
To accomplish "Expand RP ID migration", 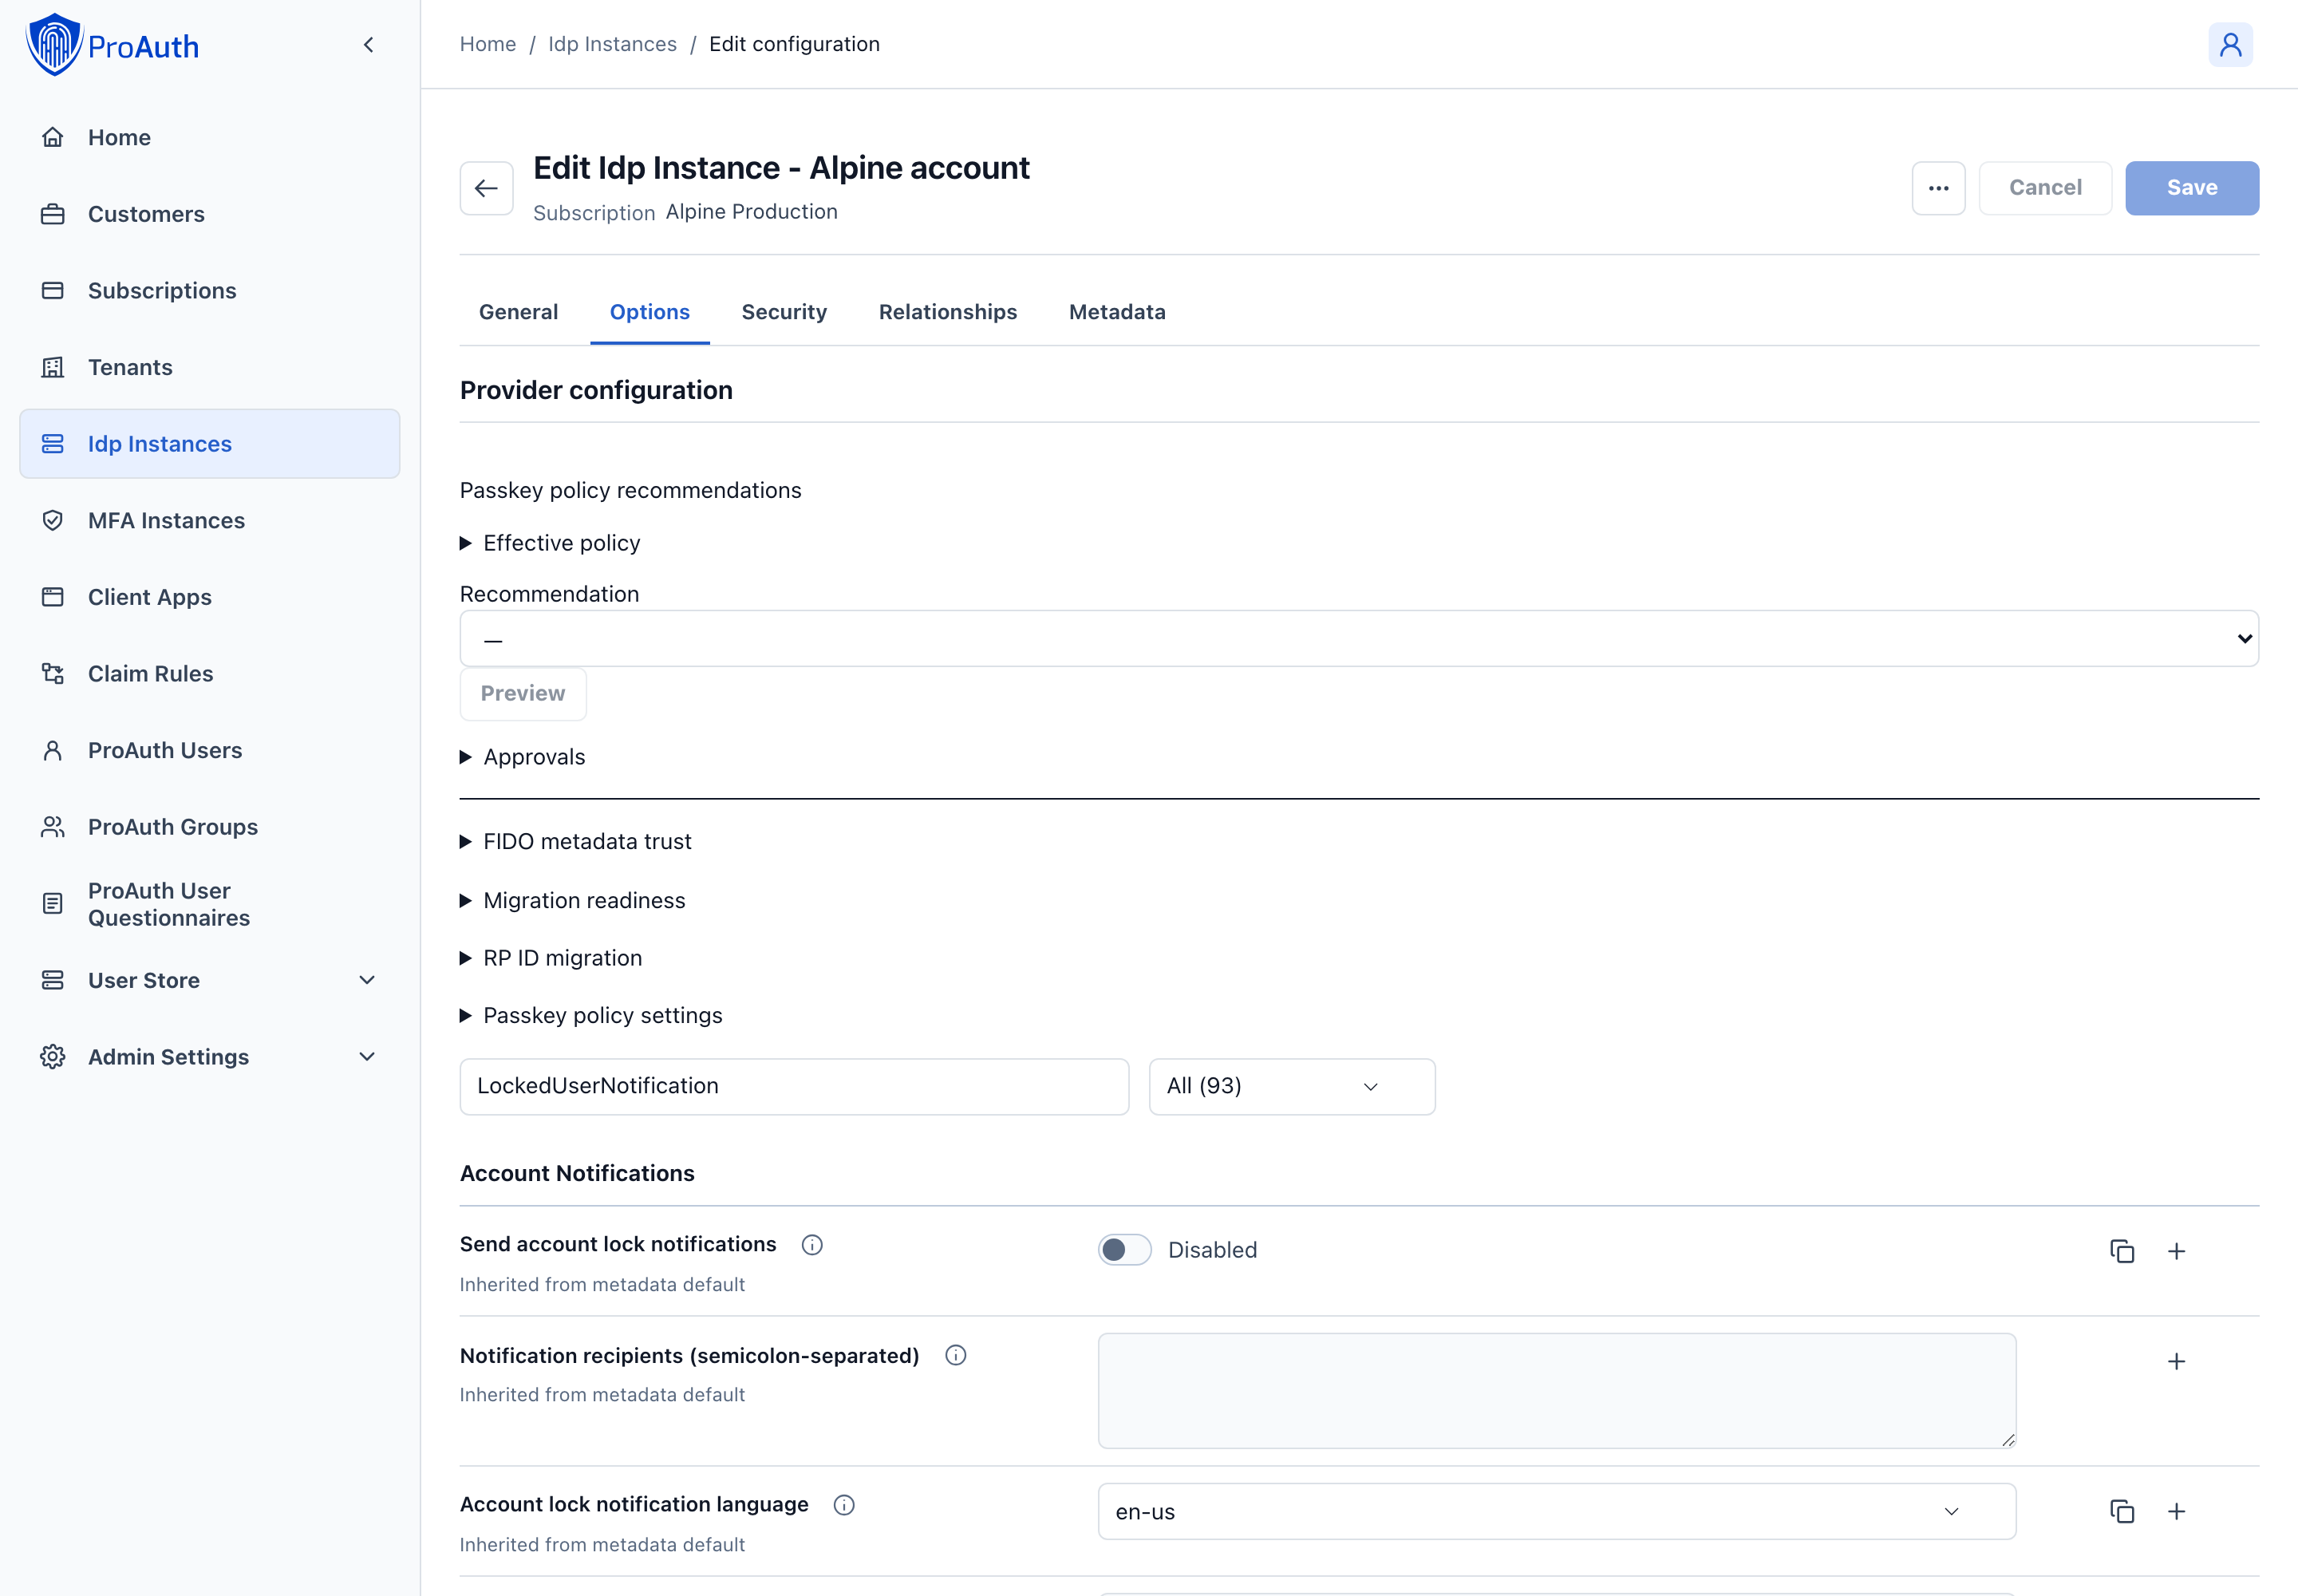I will [x=551, y=958].
